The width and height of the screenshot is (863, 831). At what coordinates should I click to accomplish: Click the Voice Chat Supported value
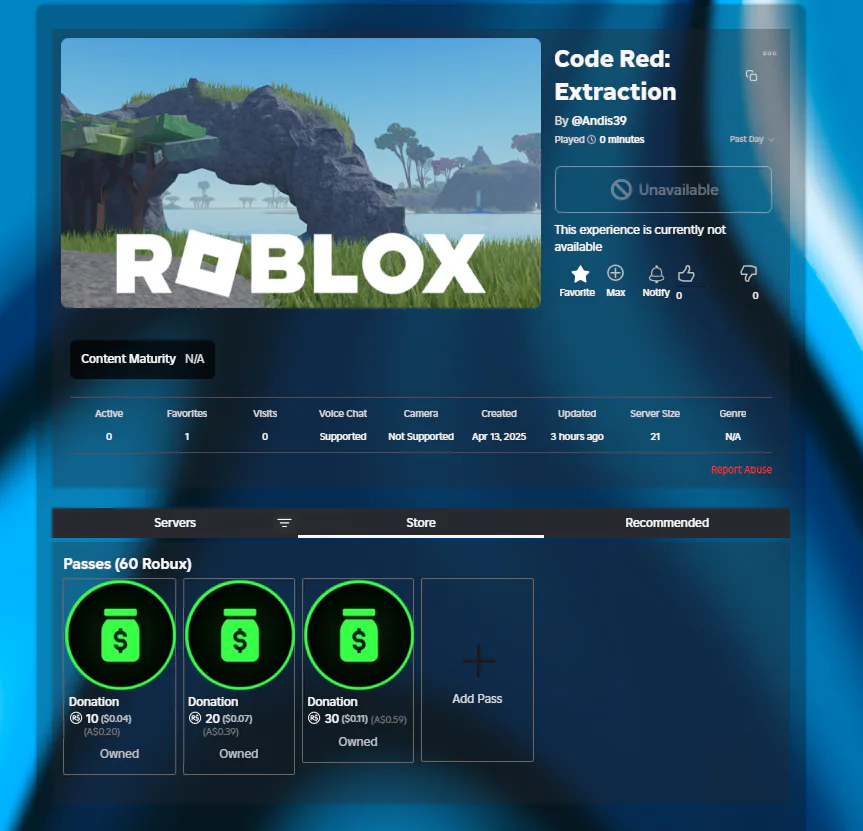343,436
